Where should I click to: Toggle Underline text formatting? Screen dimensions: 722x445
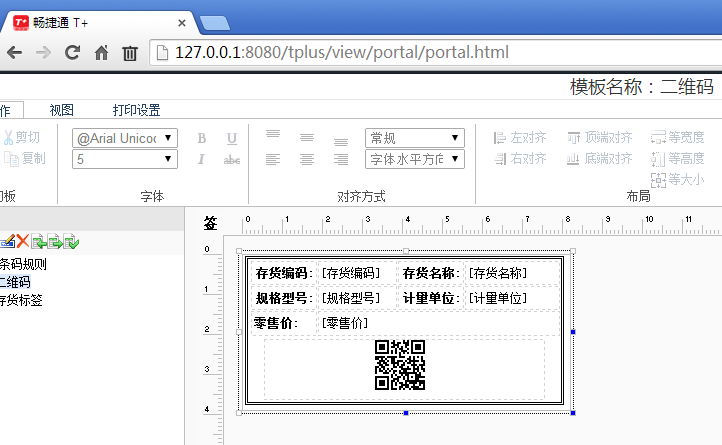(232, 138)
